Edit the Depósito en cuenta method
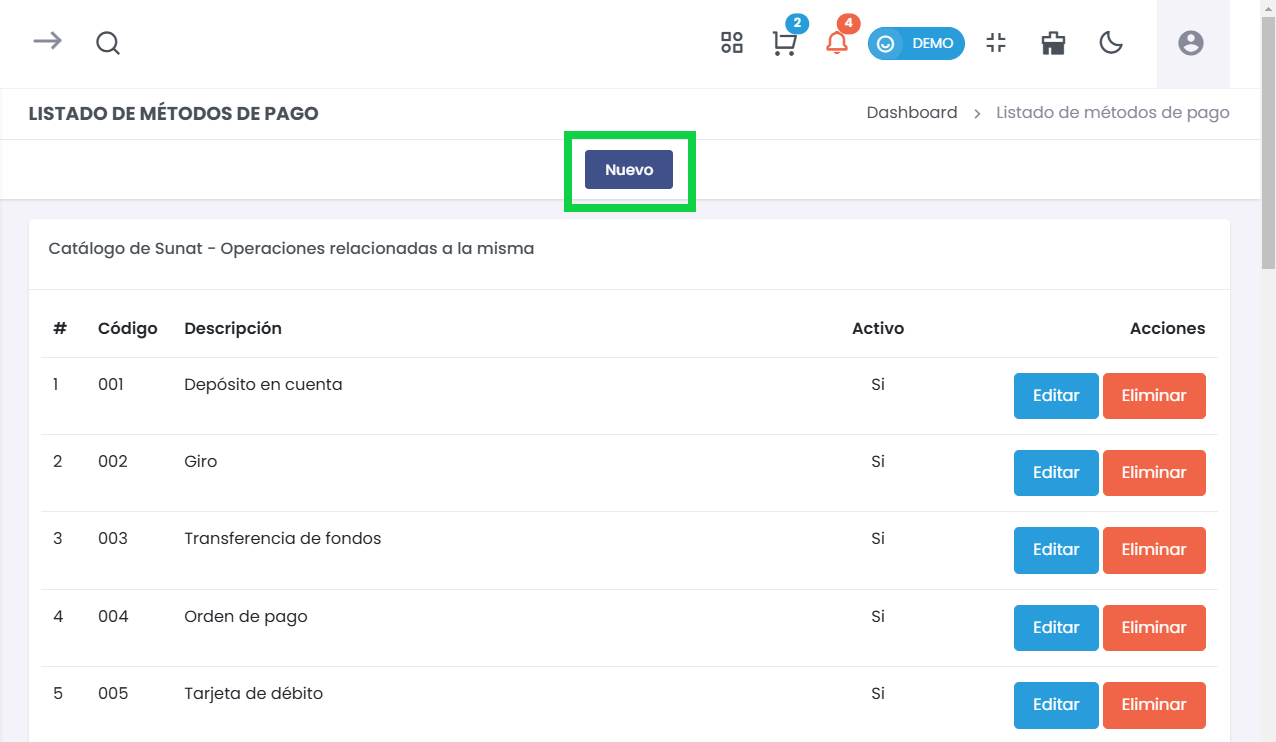This screenshot has height=742, width=1276. pos(1055,395)
